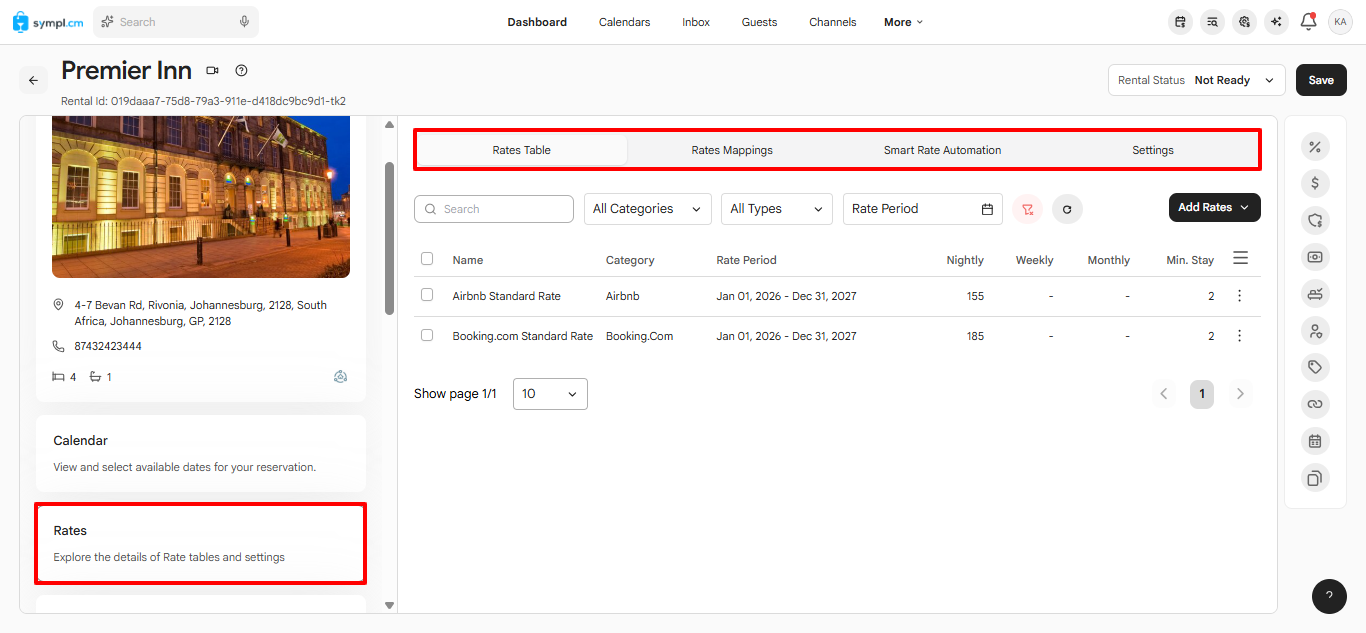Click the Nightly column header
Viewport: 1366px width, 633px height.
[x=965, y=260]
